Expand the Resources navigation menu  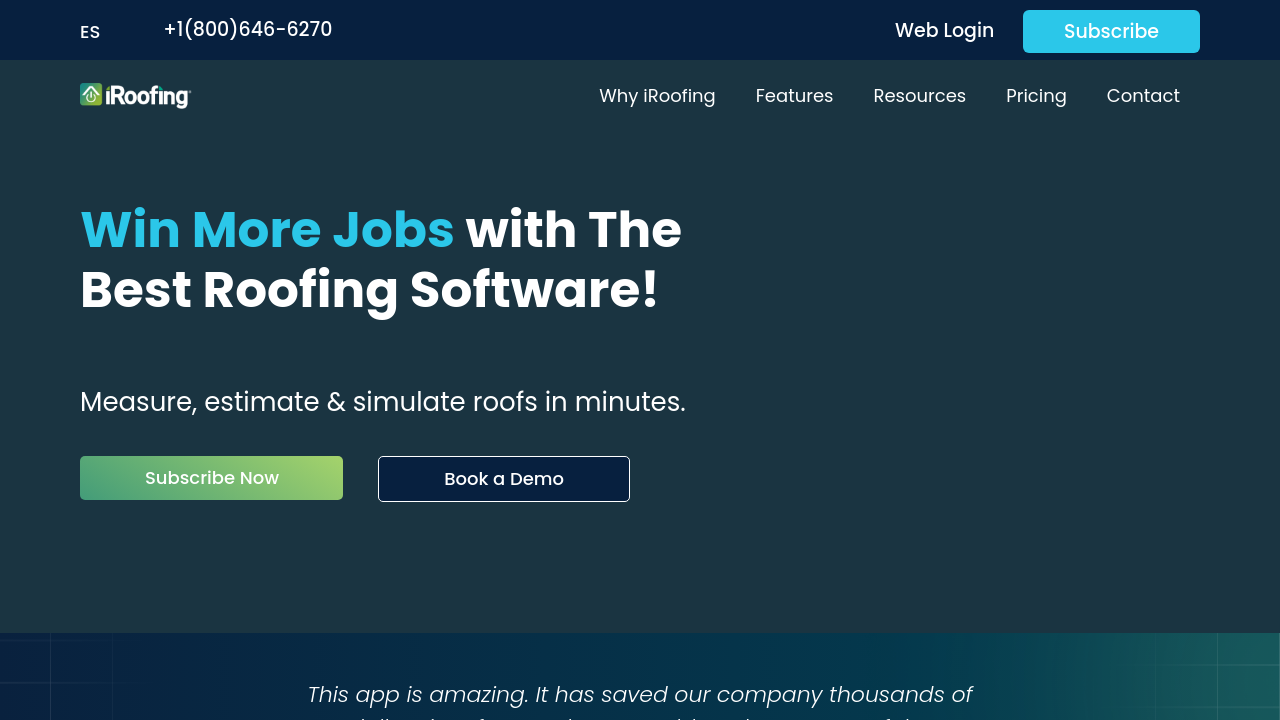tap(919, 96)
